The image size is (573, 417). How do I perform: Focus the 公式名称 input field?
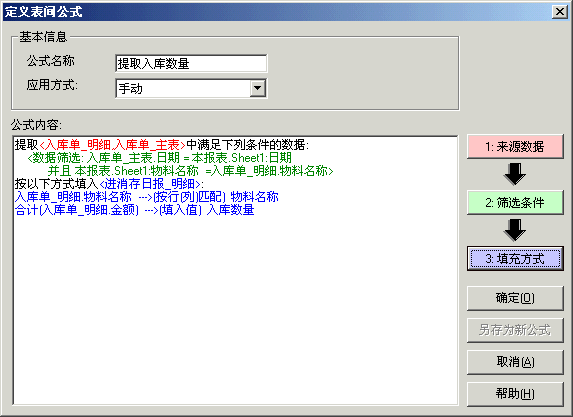191,64
